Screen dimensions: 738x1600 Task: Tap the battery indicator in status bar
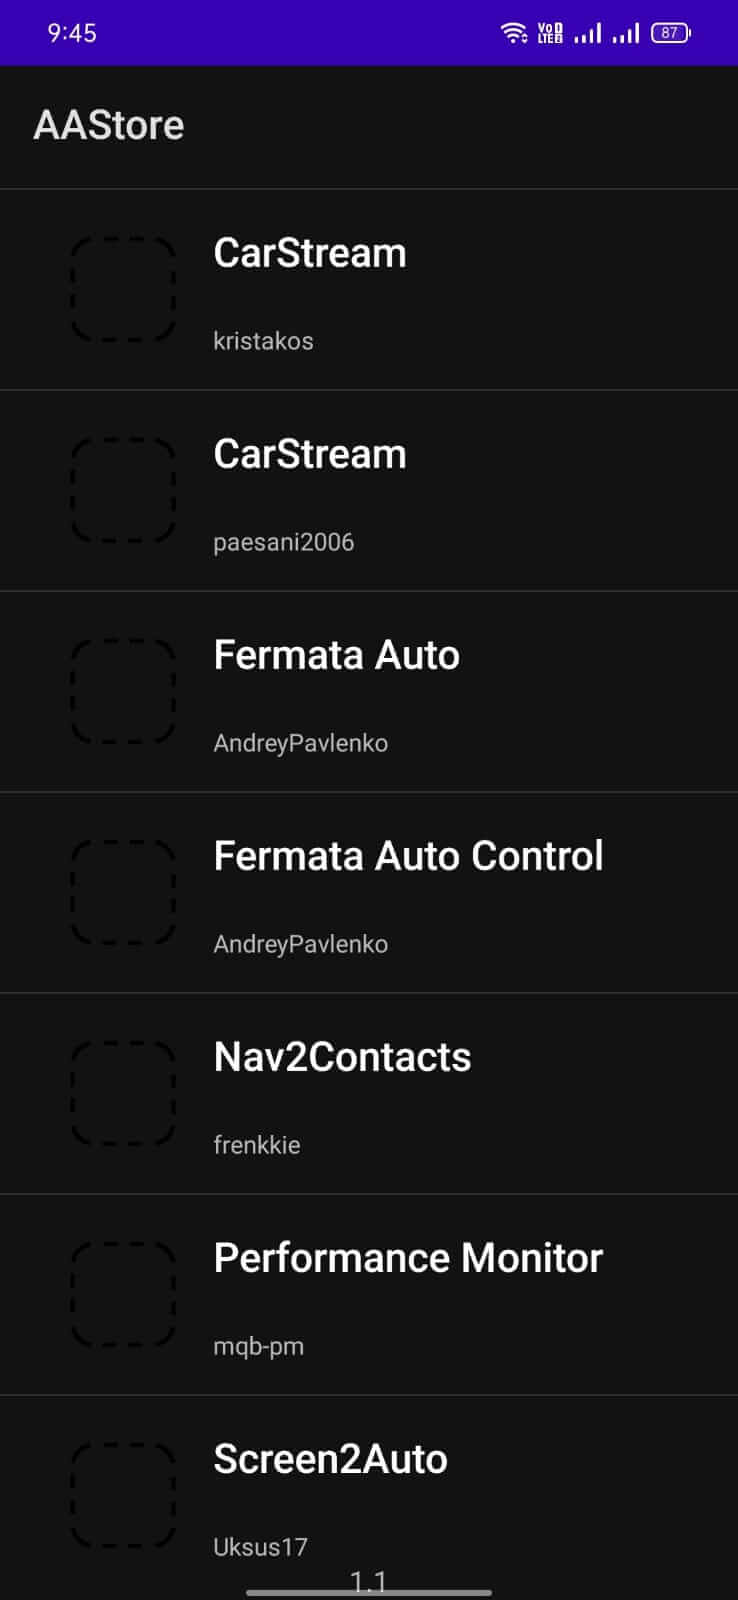click(x=670, y=33)
